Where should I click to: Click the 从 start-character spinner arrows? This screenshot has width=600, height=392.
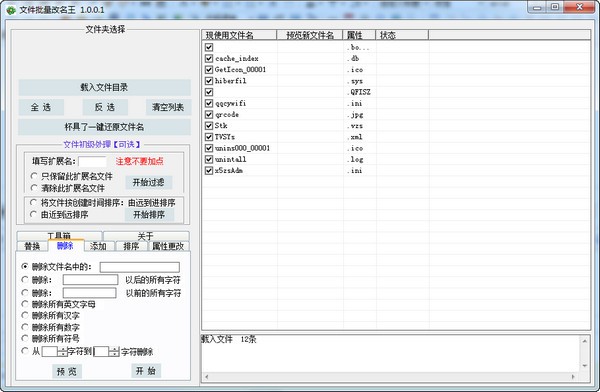(62, 352)
